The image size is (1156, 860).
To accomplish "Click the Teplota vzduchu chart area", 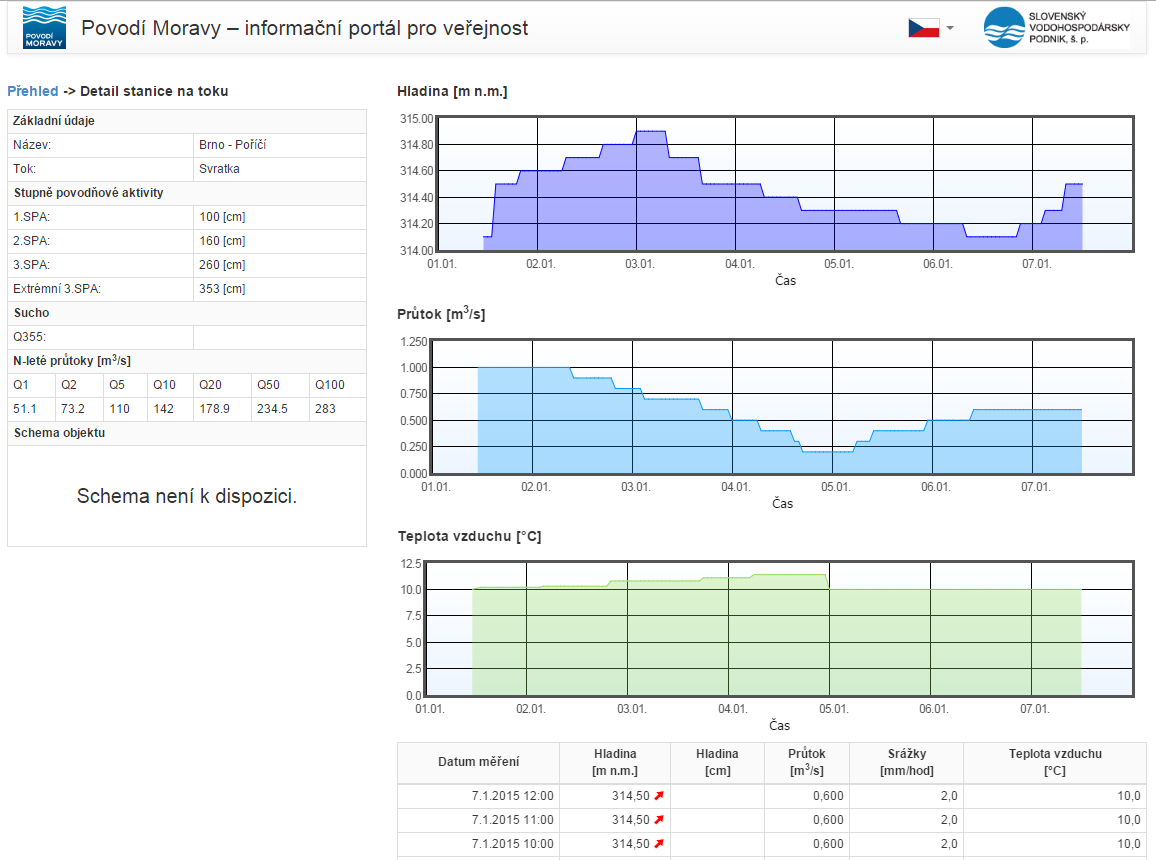I will (x=779, y=629).
